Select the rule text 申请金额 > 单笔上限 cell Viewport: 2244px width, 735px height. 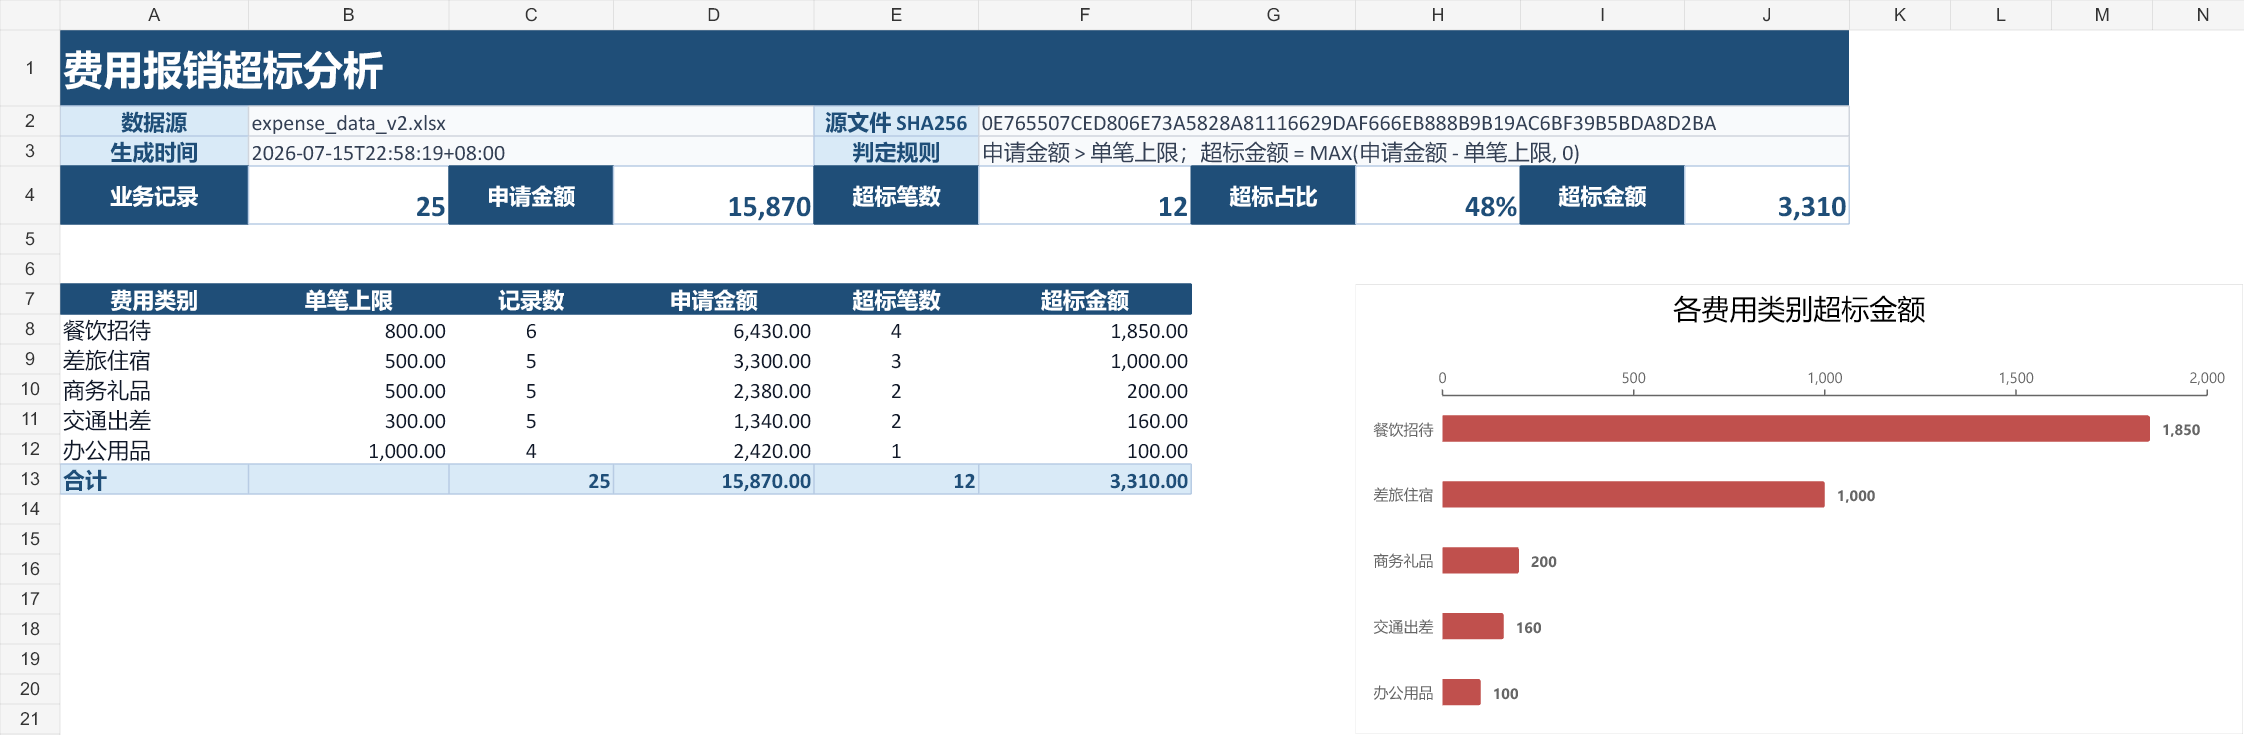(x=1413, y=152)
